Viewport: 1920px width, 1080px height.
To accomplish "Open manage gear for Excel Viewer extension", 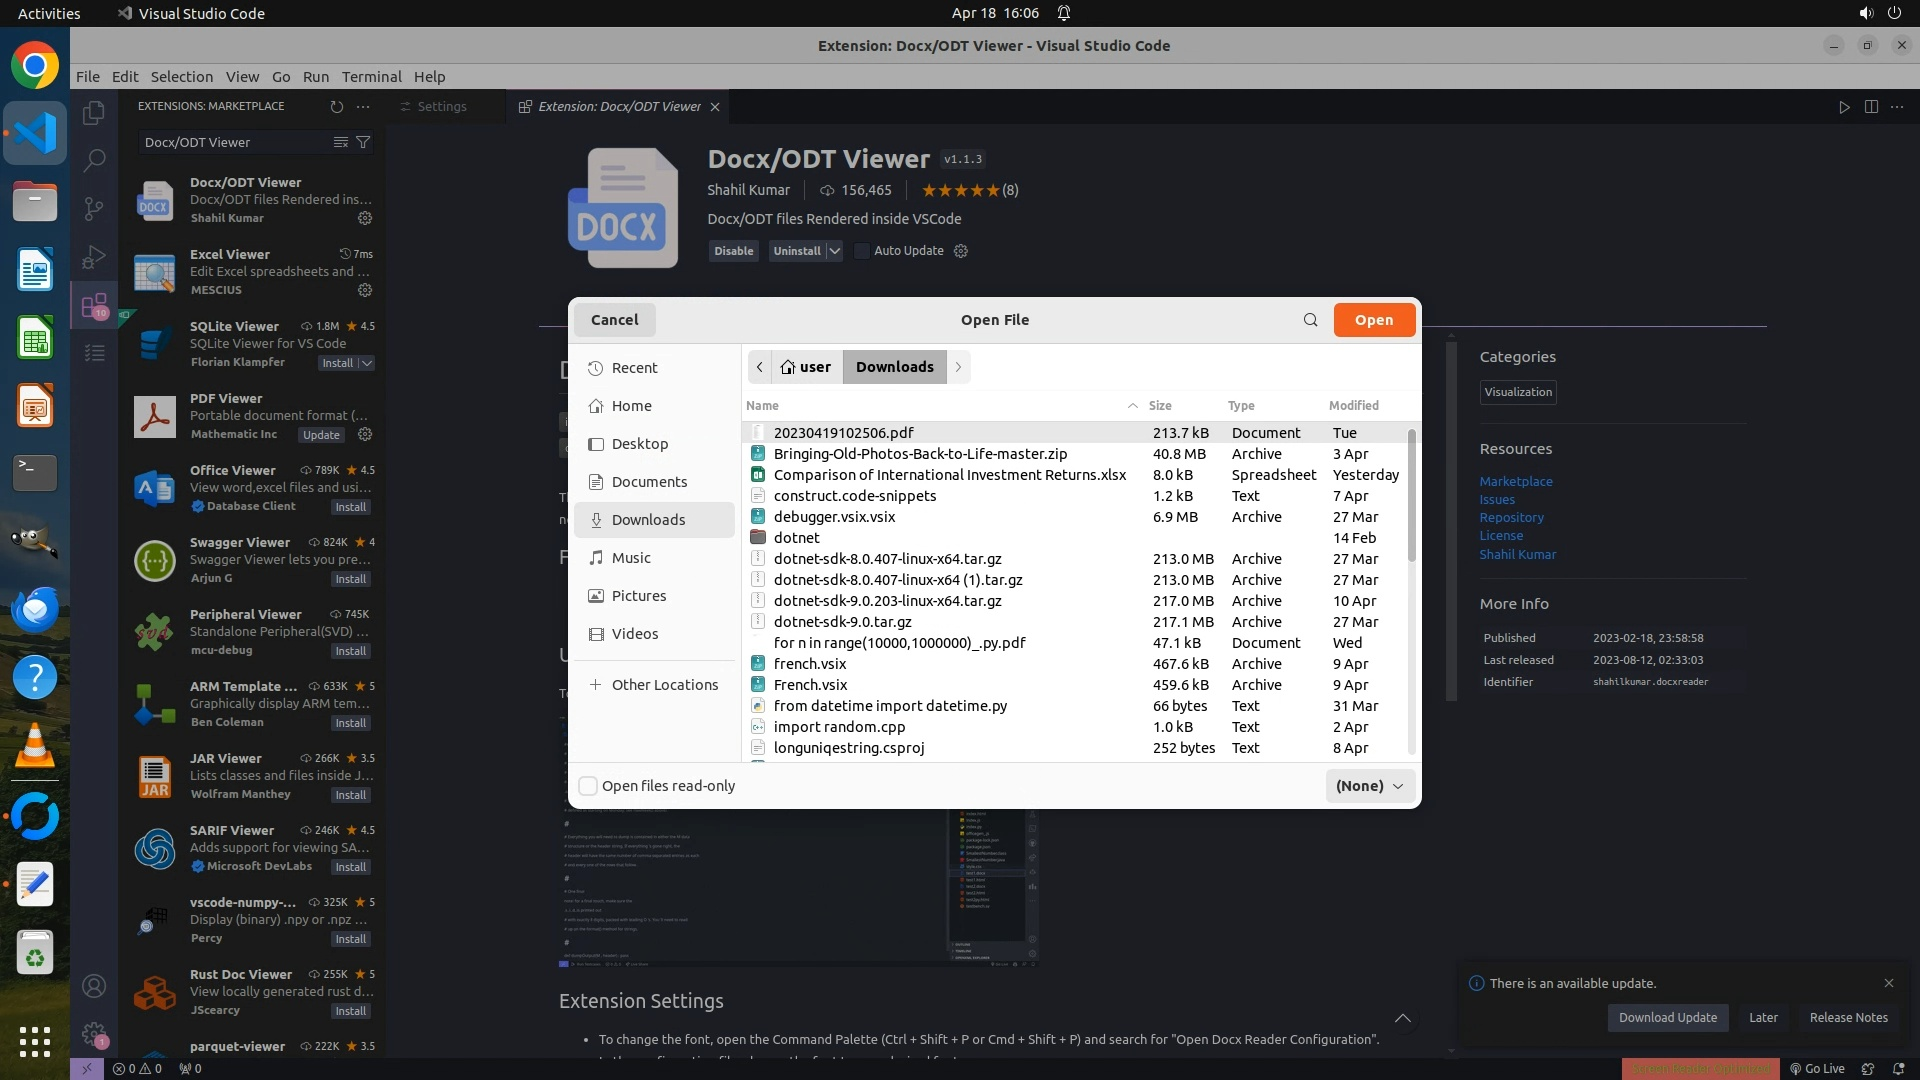I will (365, 290).
